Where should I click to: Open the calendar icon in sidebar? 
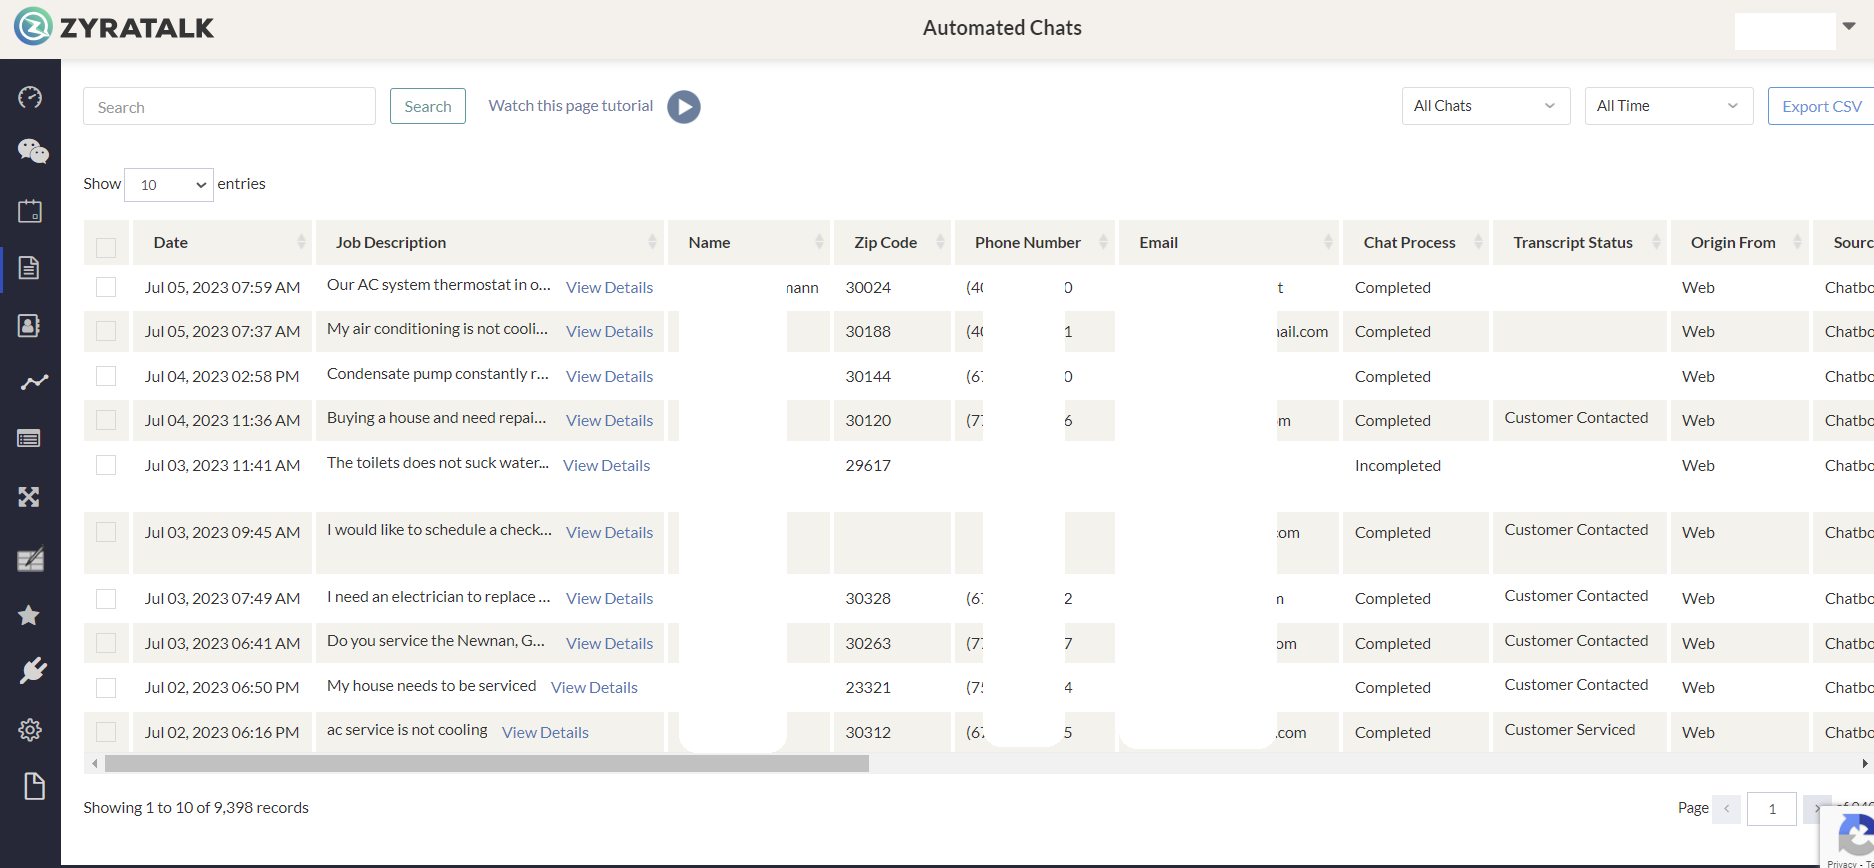tap(30, 211)
